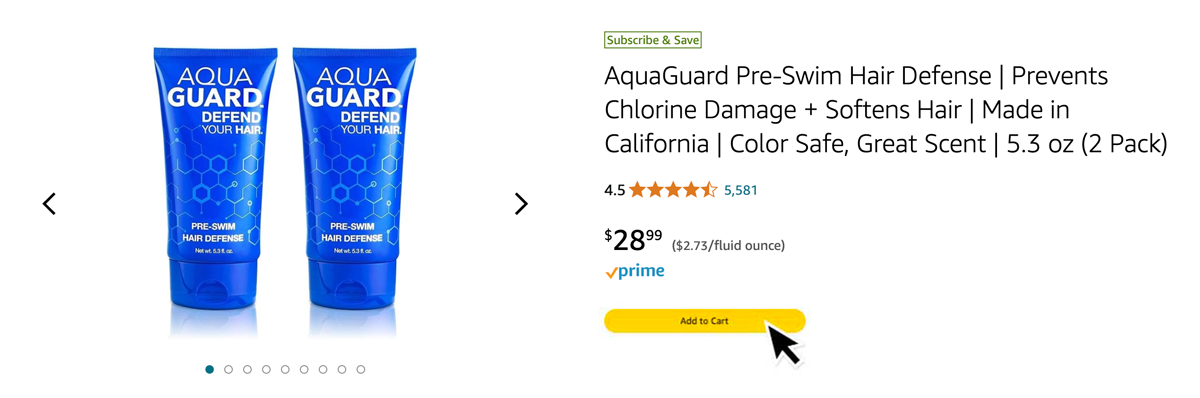This screenshot has height=398, width=1200.
Task: Click the $28.99 price
Action: (633, 240)
